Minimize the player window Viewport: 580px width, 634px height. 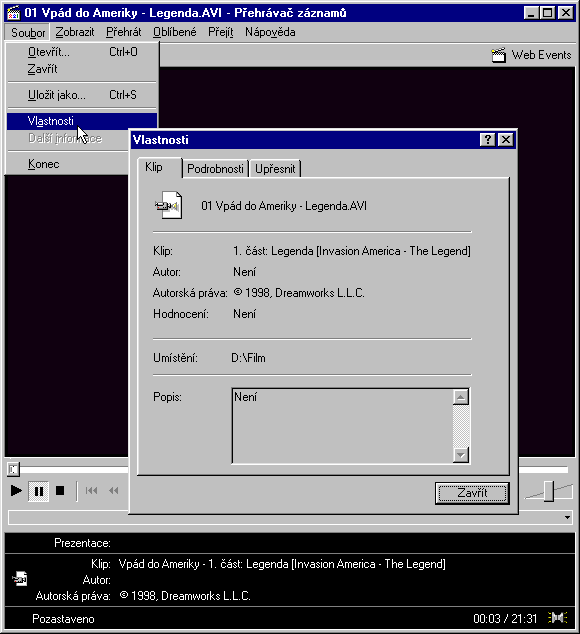tap(531, 13)
